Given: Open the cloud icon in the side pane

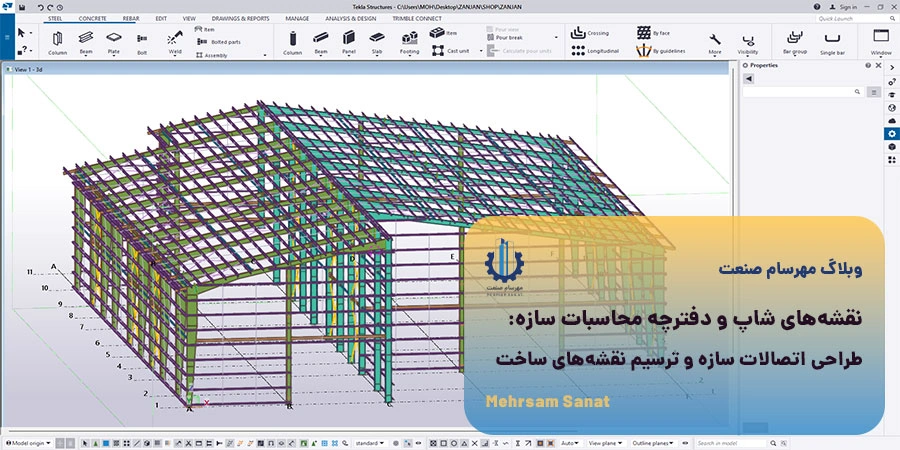Looking at the screenshot, I should pos(891,121).
